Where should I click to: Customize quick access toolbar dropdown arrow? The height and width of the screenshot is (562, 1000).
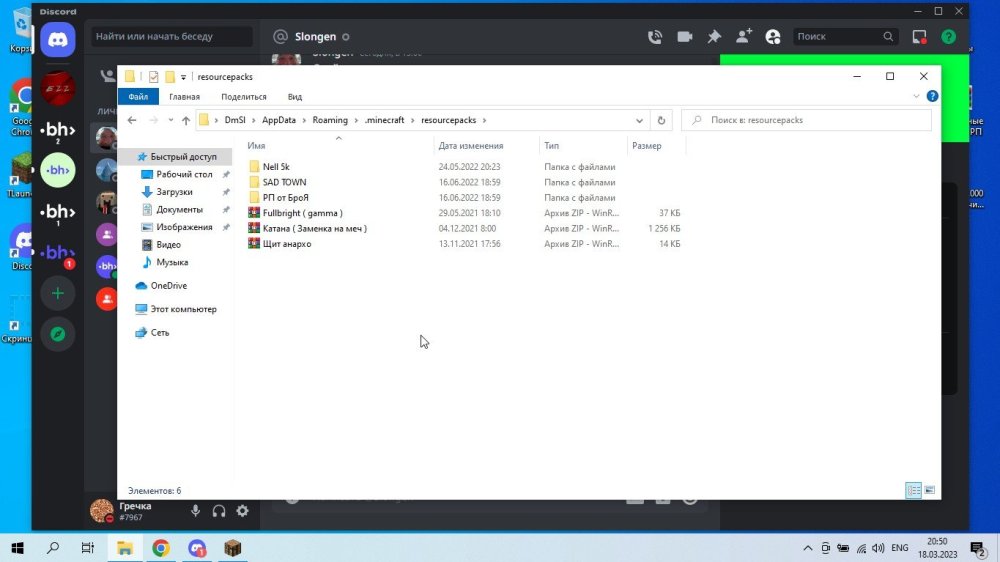(x=183, y=77)
